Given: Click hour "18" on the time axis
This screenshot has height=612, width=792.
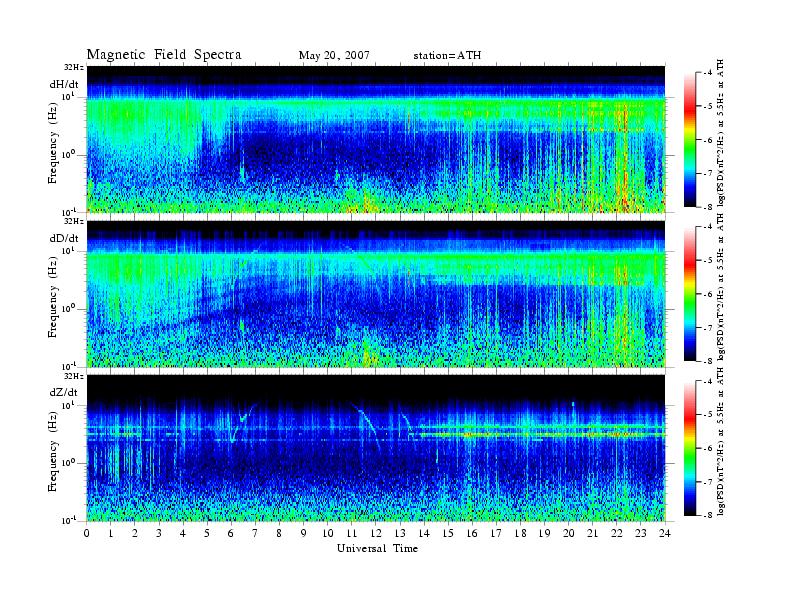Looking at the screenshot, I should tap(520, 533).
